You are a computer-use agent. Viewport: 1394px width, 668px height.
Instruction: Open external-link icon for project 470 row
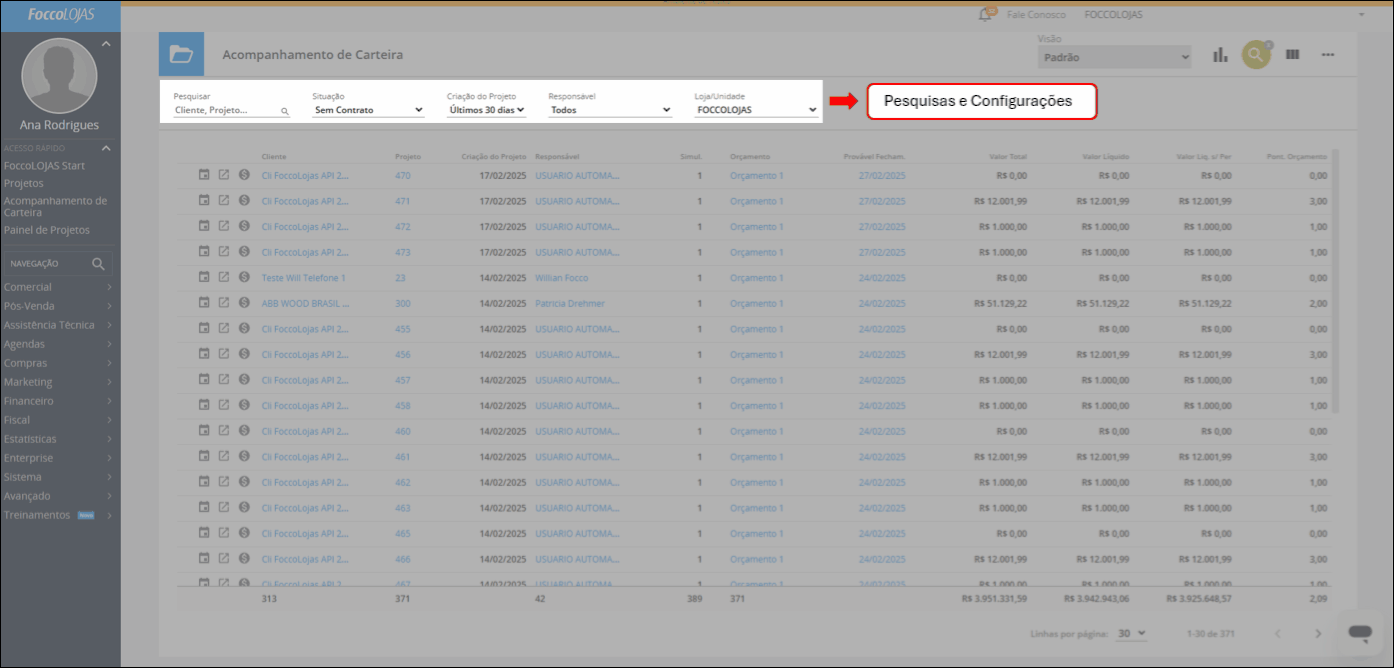(x=224, y=175)
